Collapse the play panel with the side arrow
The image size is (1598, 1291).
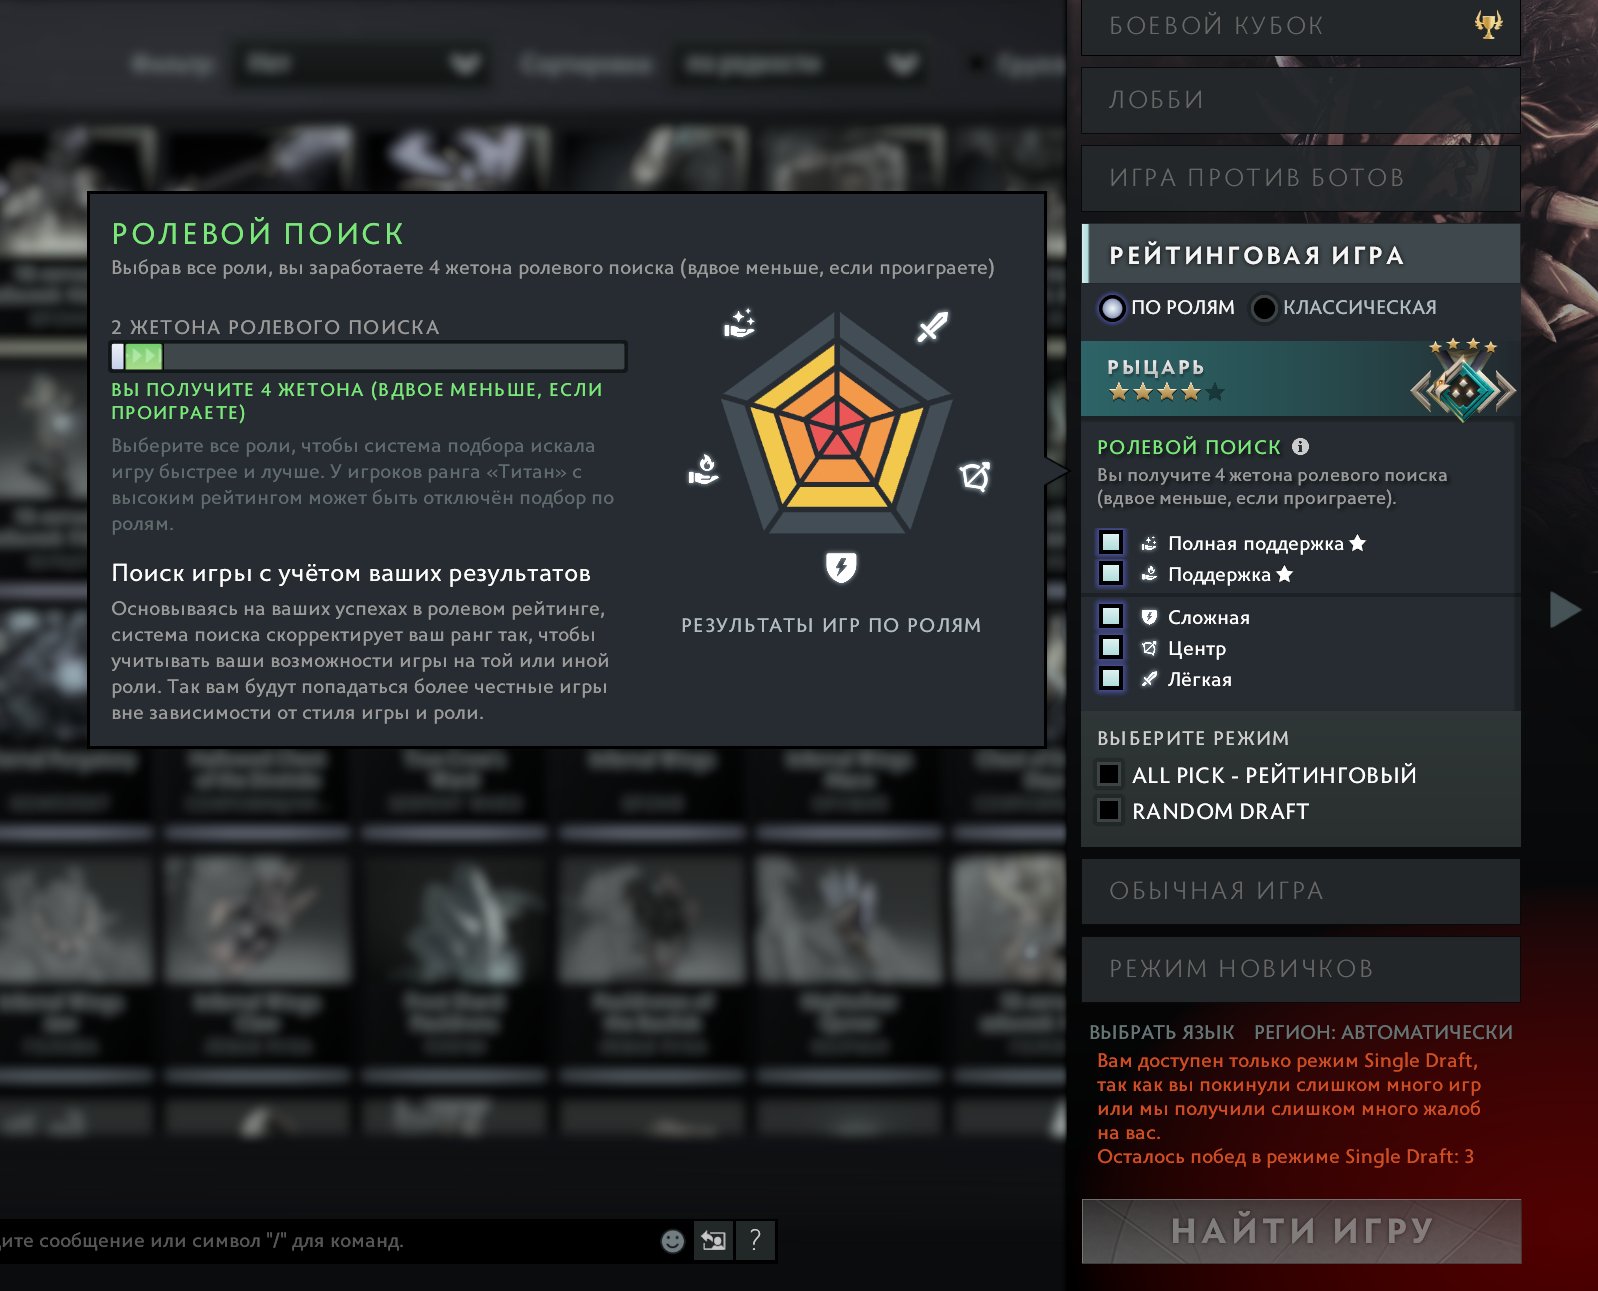[x=1565, y=609]
